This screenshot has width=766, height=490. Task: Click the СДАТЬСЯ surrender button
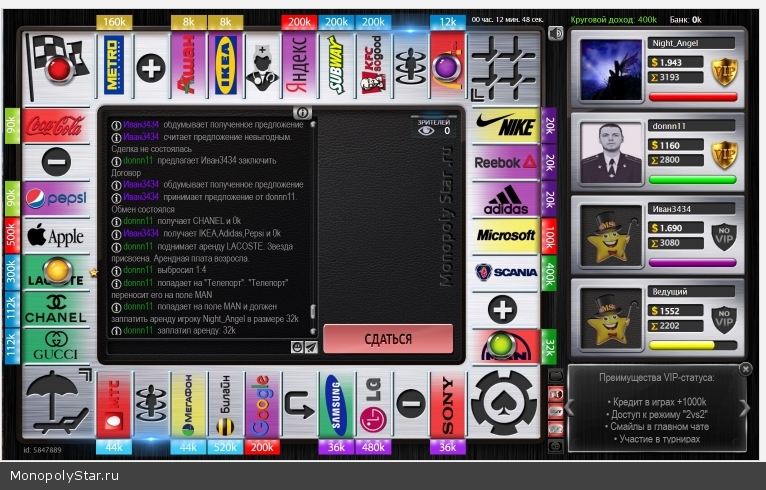[388, 339]
